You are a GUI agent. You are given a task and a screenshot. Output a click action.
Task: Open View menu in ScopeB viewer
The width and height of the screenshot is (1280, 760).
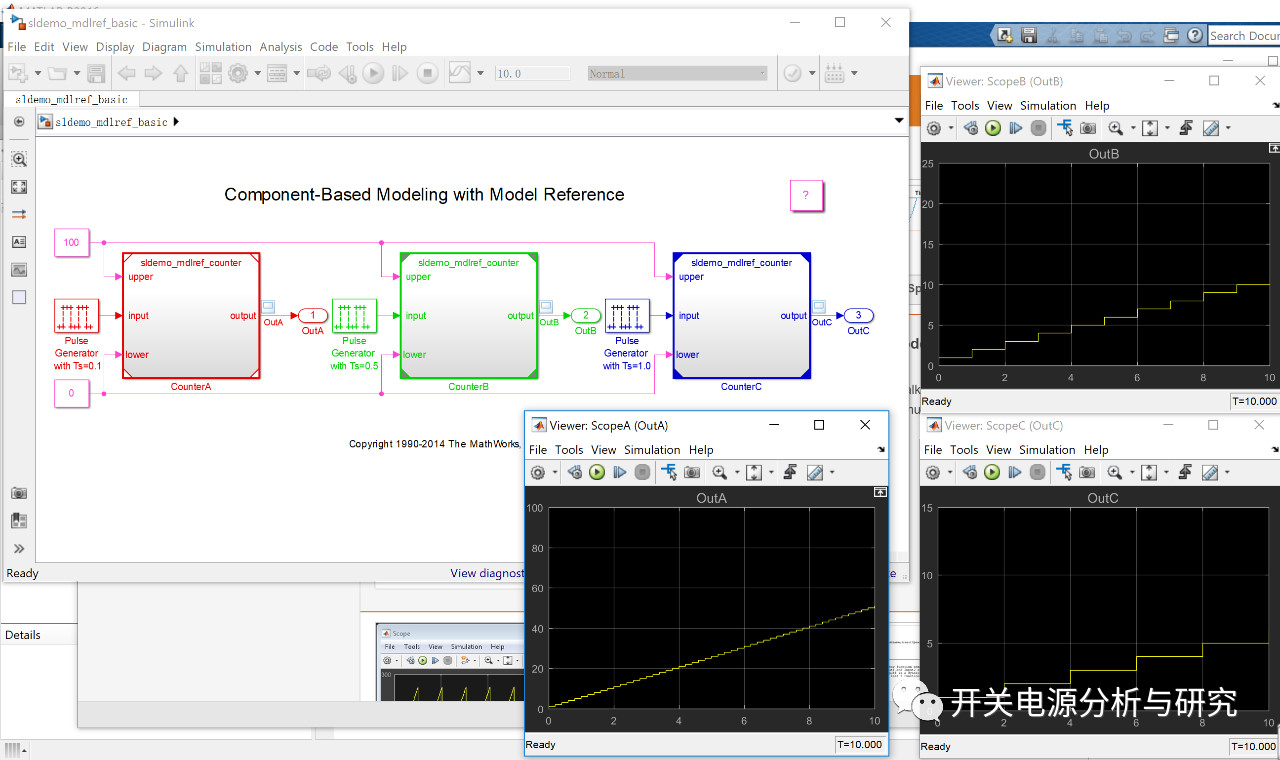pos(1000,106)
